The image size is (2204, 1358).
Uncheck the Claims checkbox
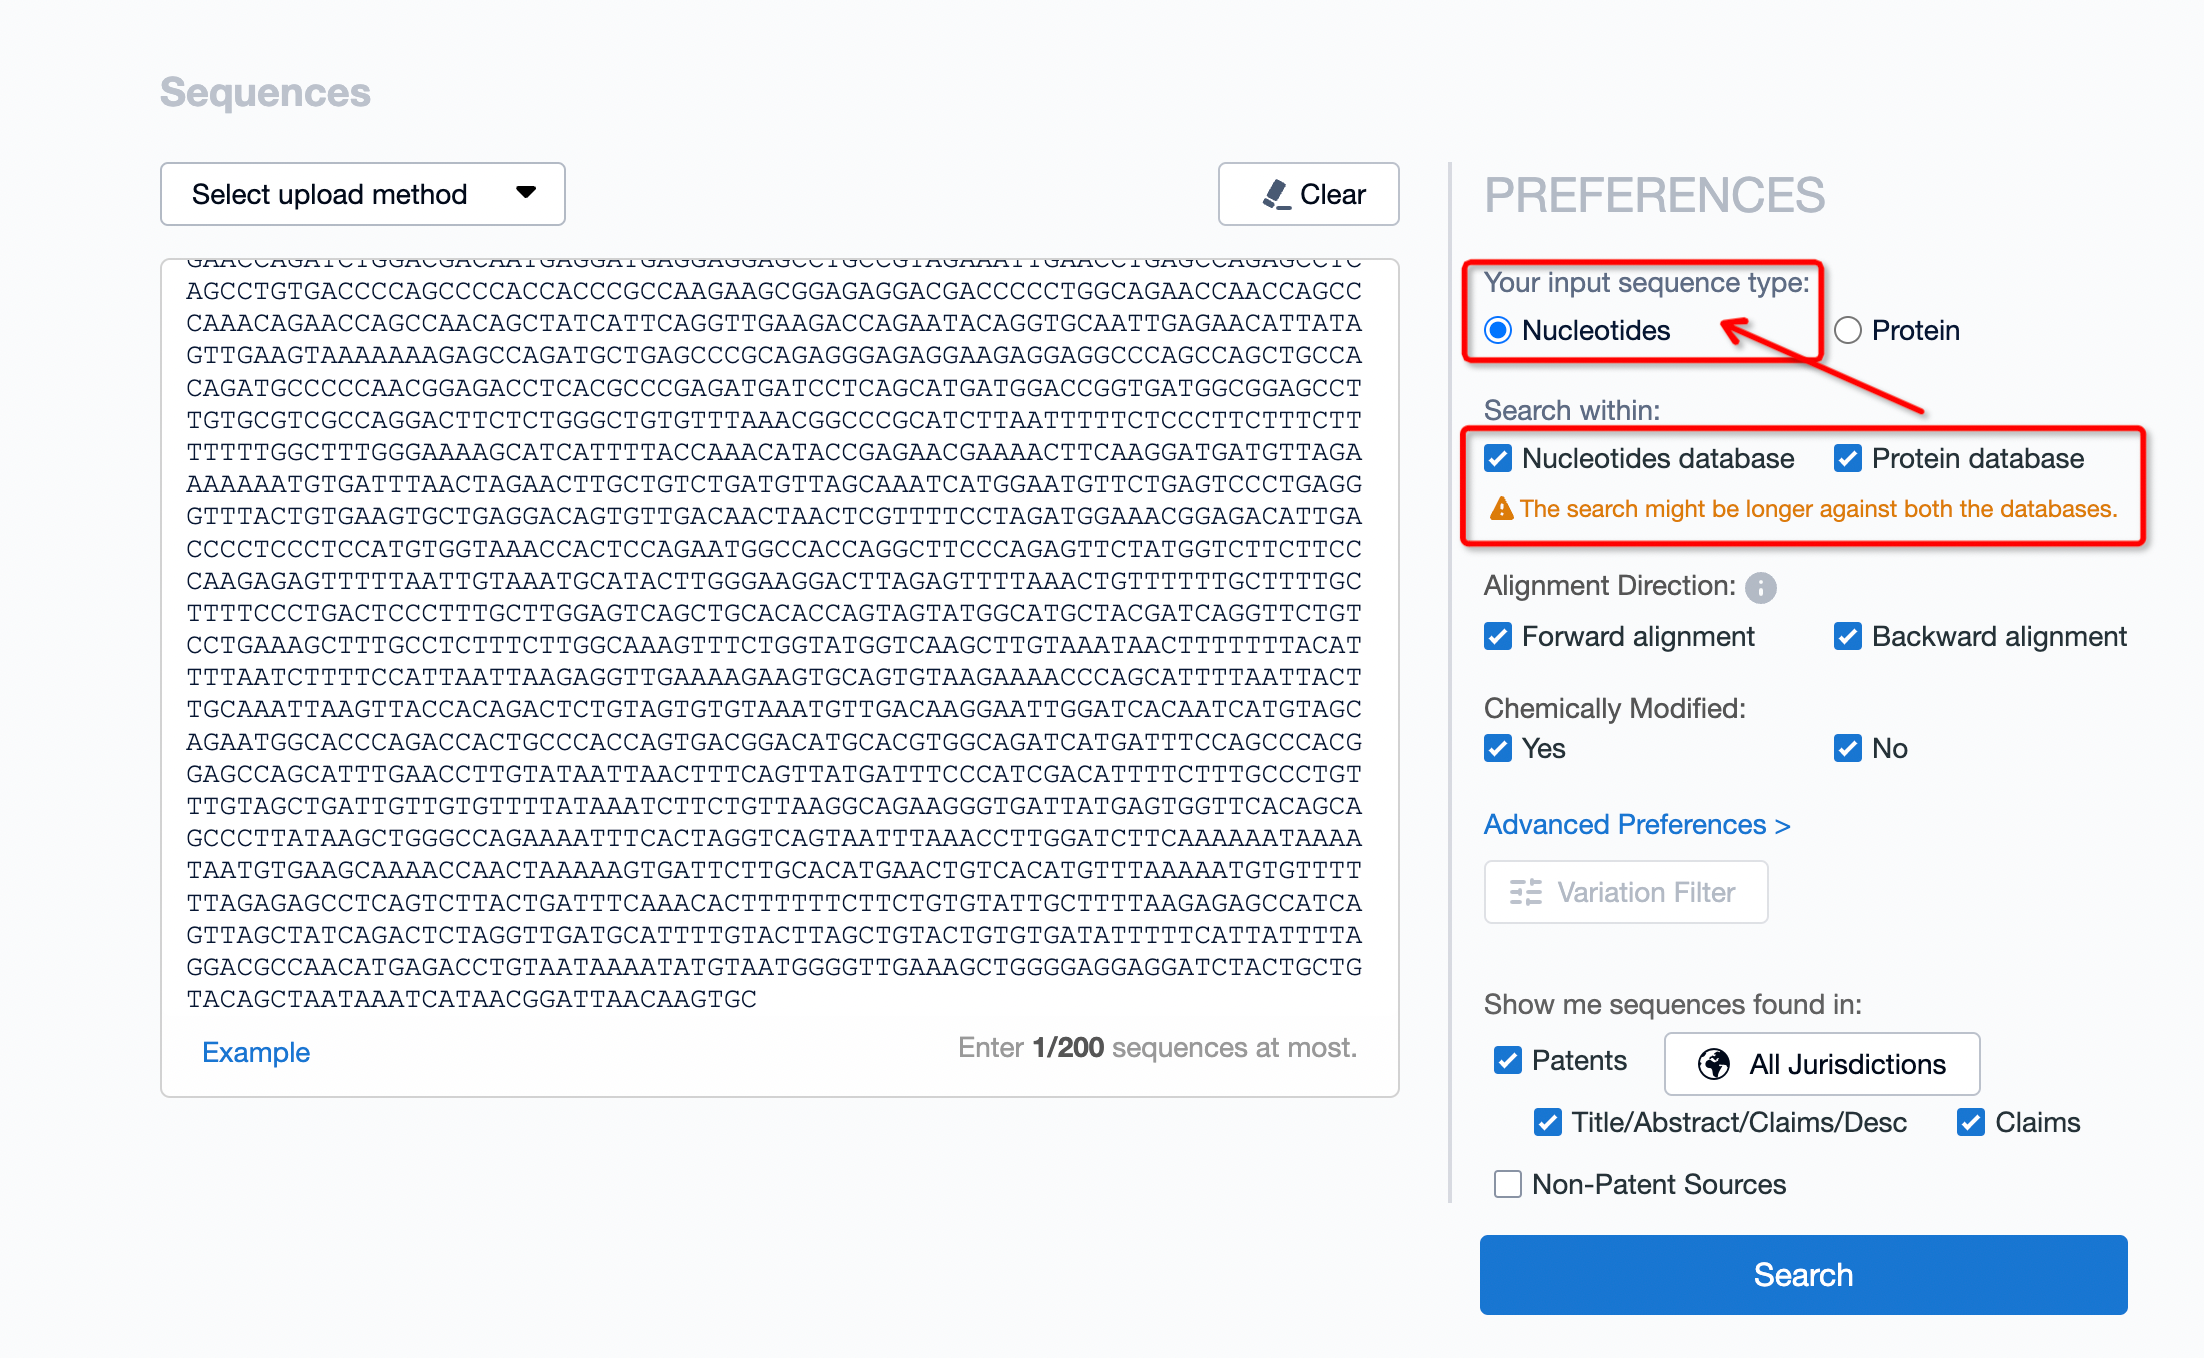click(1971, 1122)
